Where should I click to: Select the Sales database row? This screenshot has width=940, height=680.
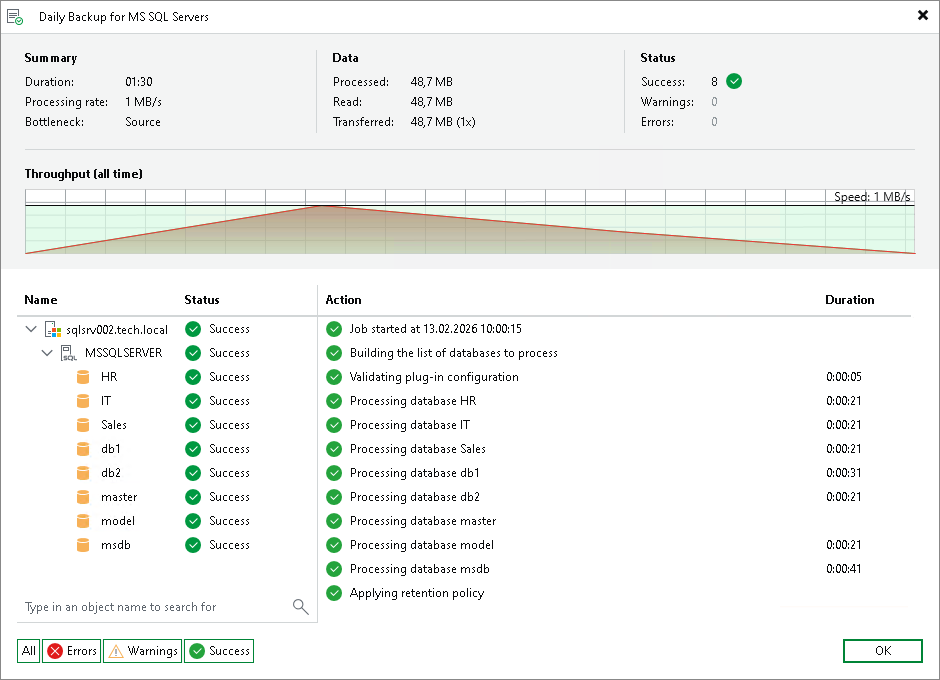coord(165,425)
